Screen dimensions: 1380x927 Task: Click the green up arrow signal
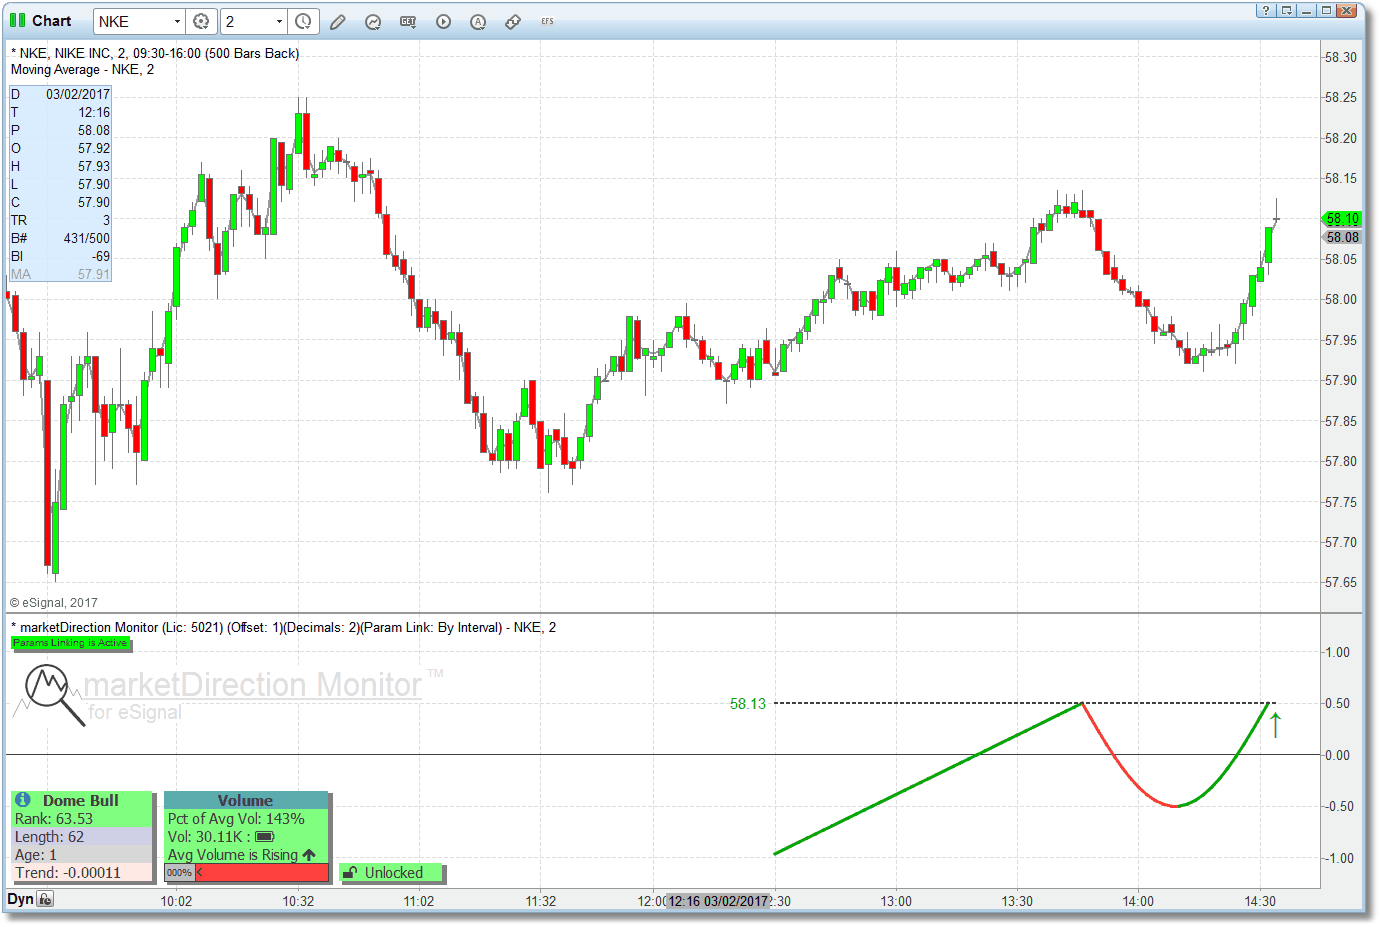(1275, 725)
